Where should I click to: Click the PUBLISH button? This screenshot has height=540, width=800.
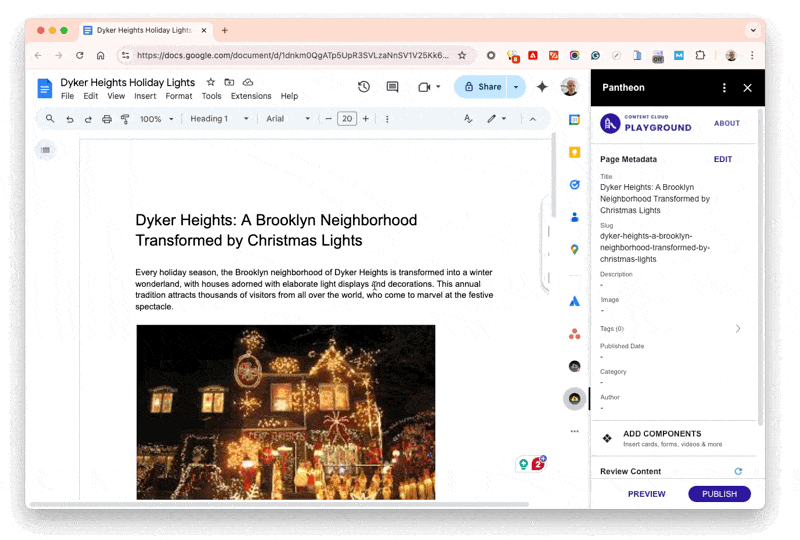[719, 494]
